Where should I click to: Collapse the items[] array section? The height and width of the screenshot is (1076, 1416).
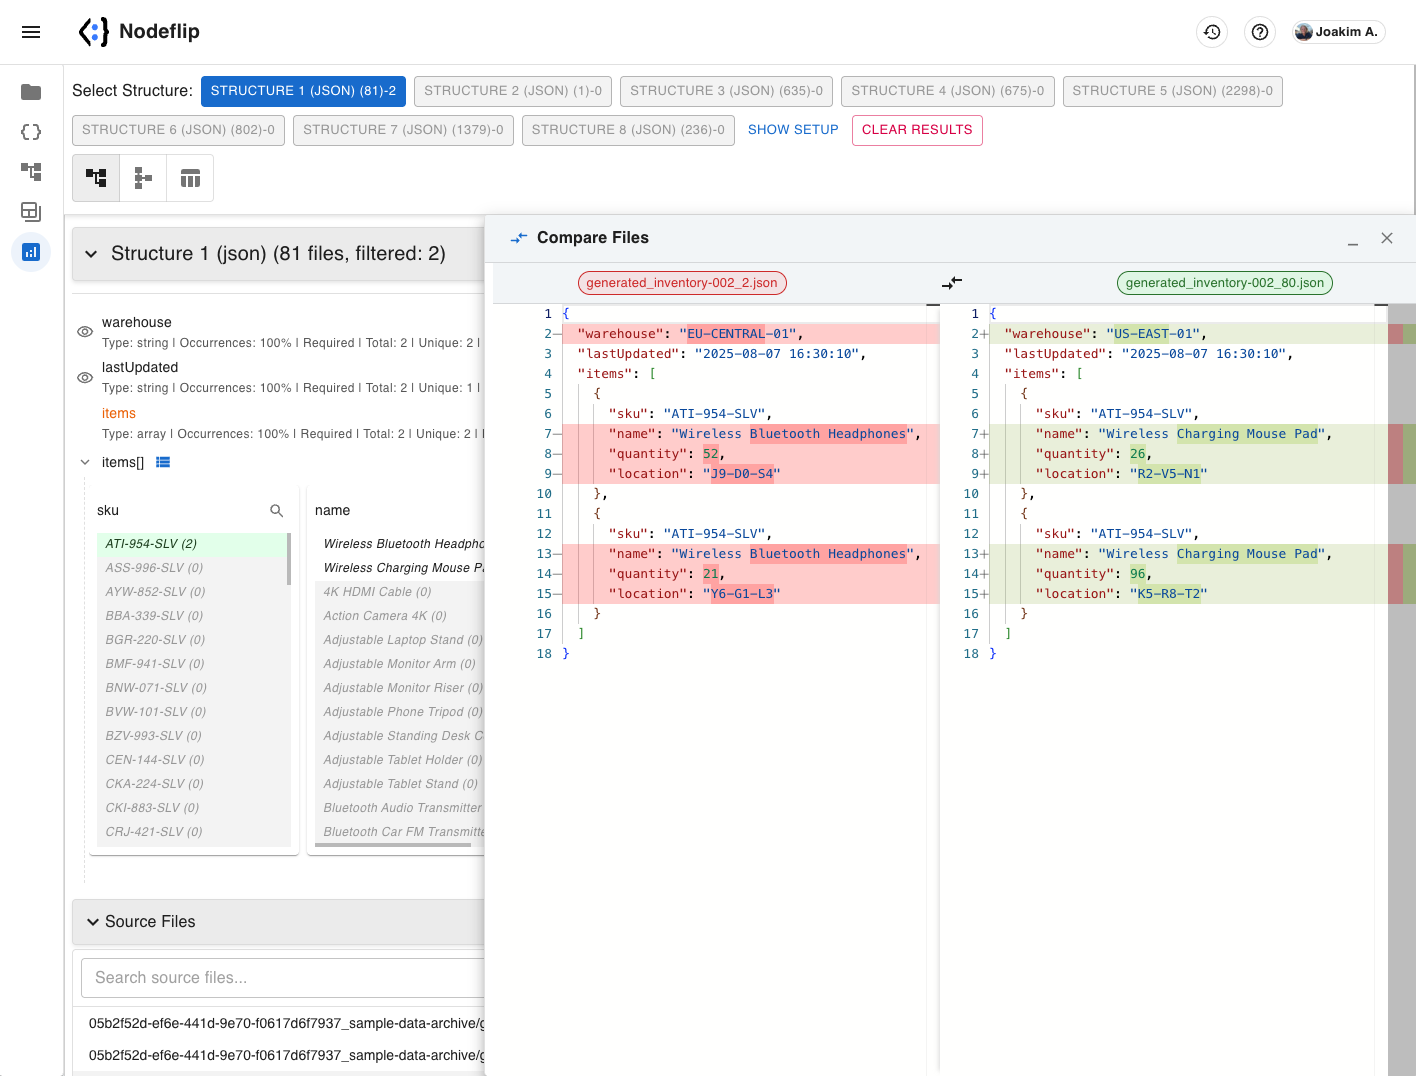[x=84, y=462]
